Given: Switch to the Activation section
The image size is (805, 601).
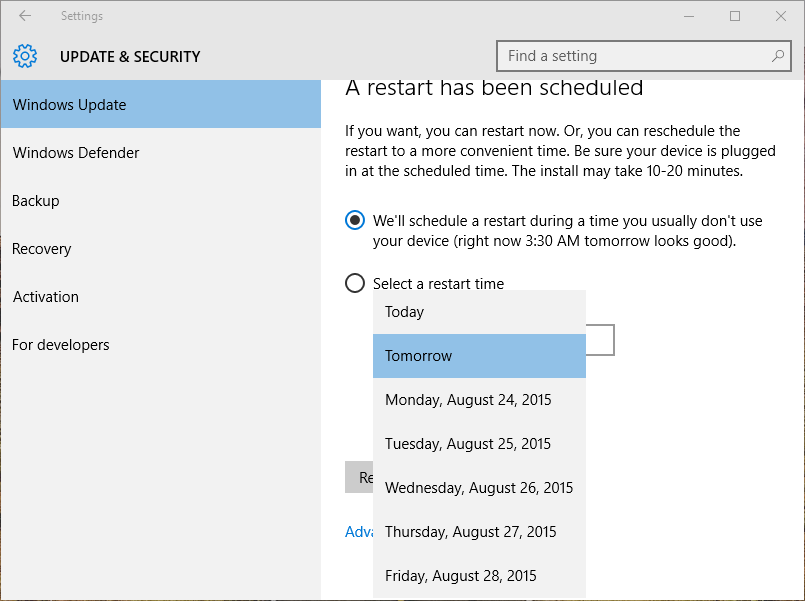Looking at the screenshot, I should [x=161, y=297].
